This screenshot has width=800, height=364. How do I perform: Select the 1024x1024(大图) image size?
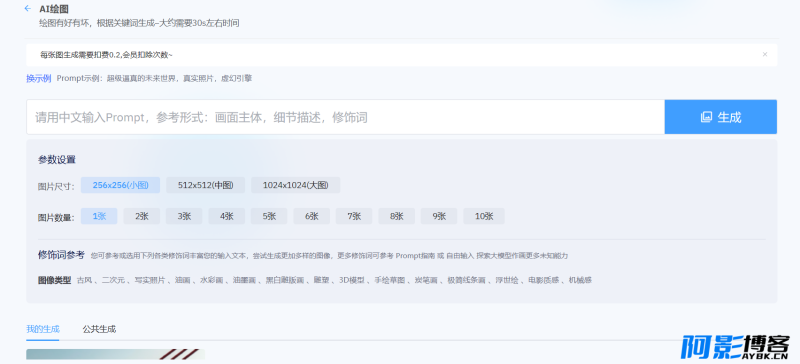[x=295, y=185]
